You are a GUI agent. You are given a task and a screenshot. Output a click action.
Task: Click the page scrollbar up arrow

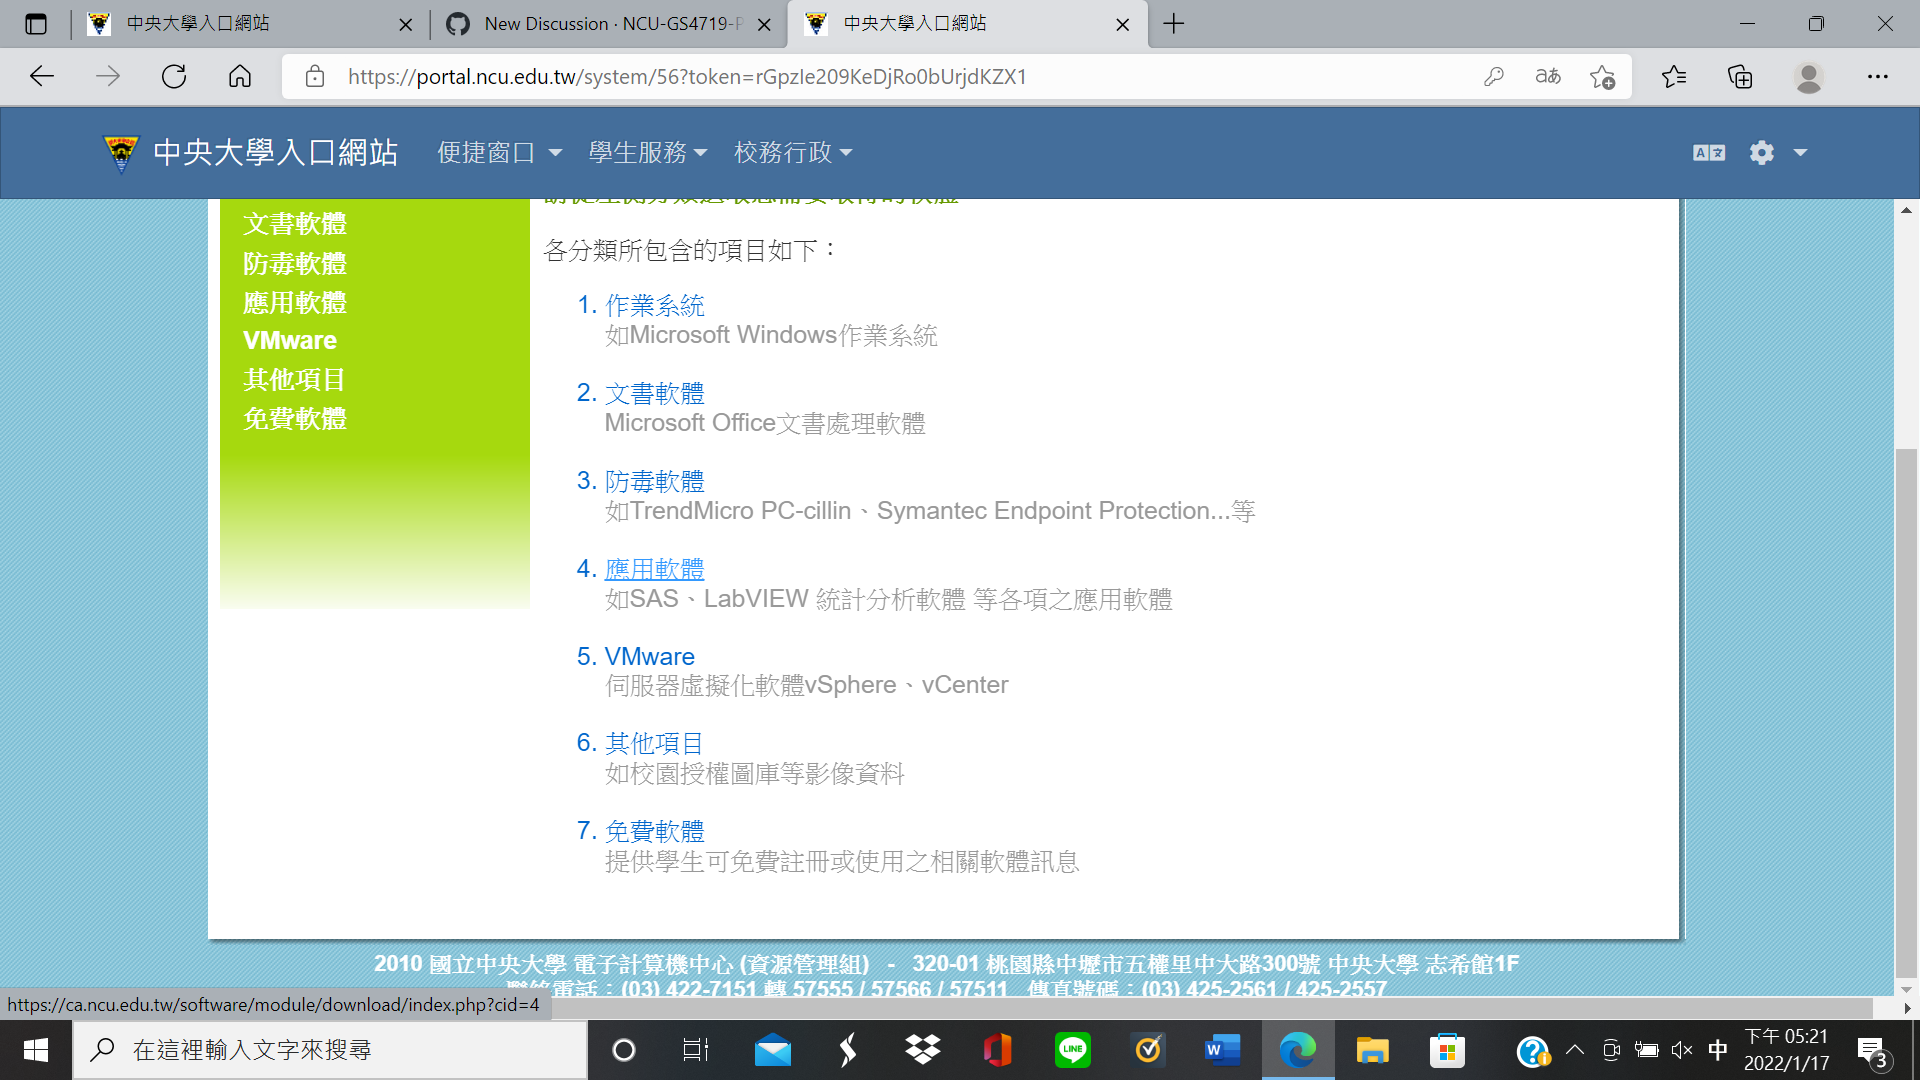(x=1906, y=209)
